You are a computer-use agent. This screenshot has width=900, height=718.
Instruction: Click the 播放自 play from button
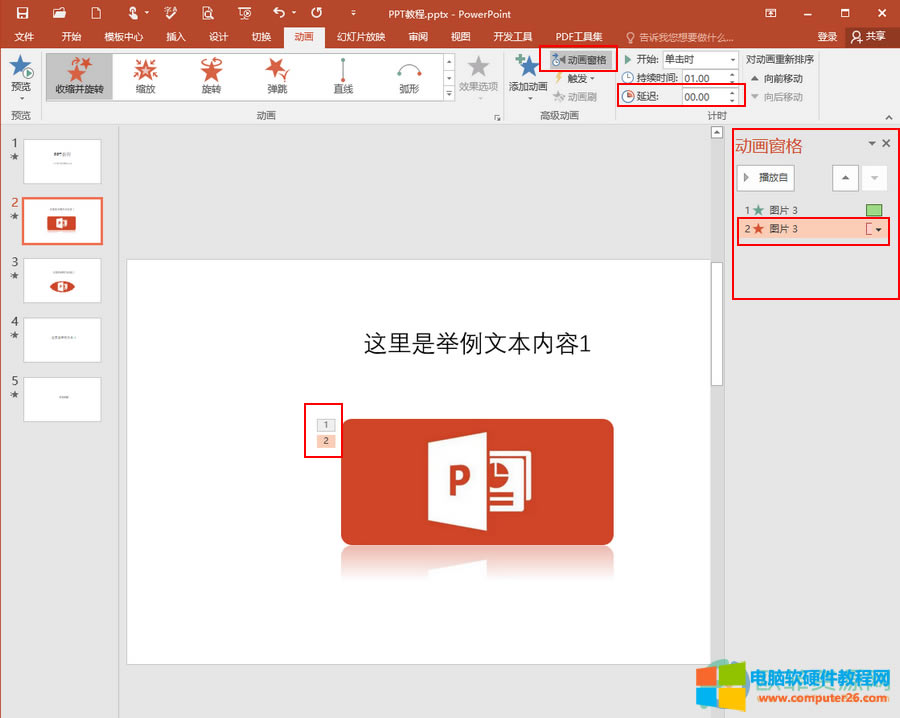[765, 177]
